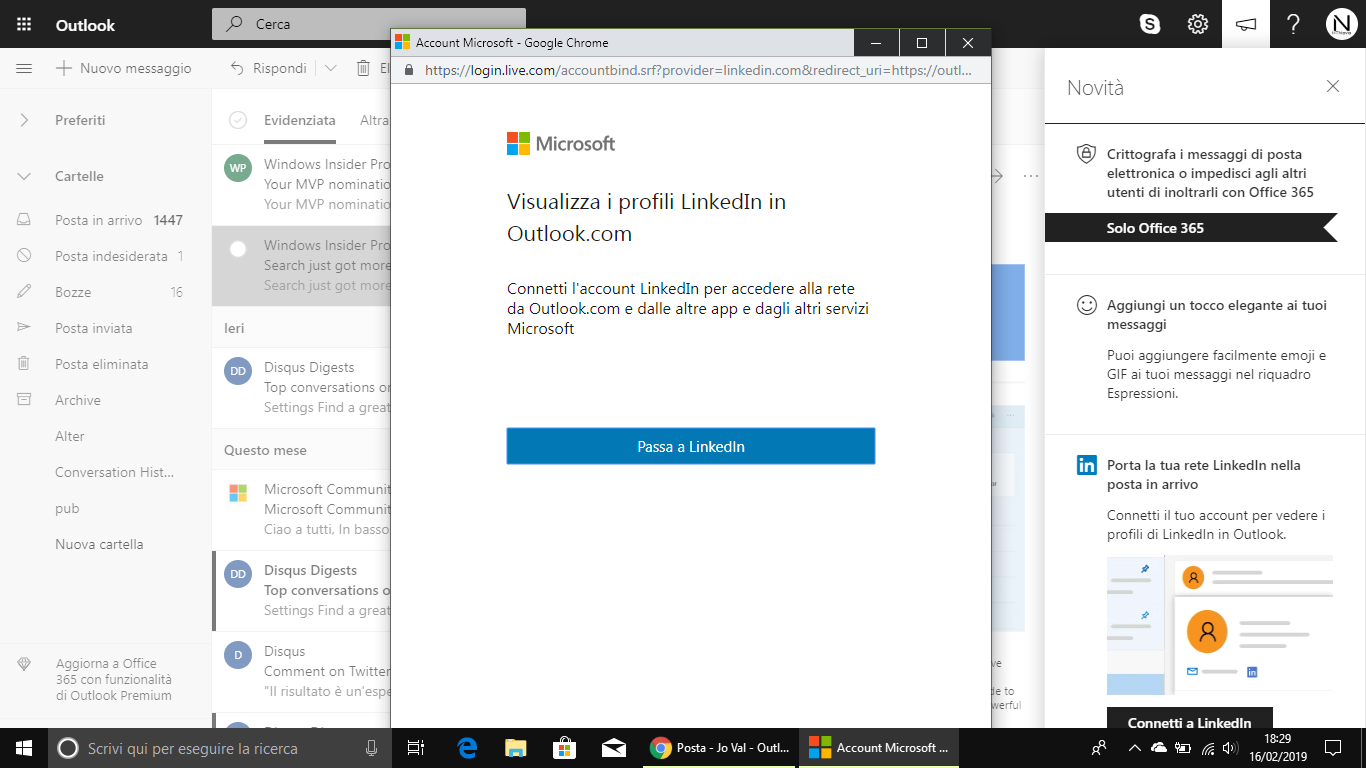Open Skype from Outlook header
Viewport: 1366px width, 768px height.
pos(1150,25)
